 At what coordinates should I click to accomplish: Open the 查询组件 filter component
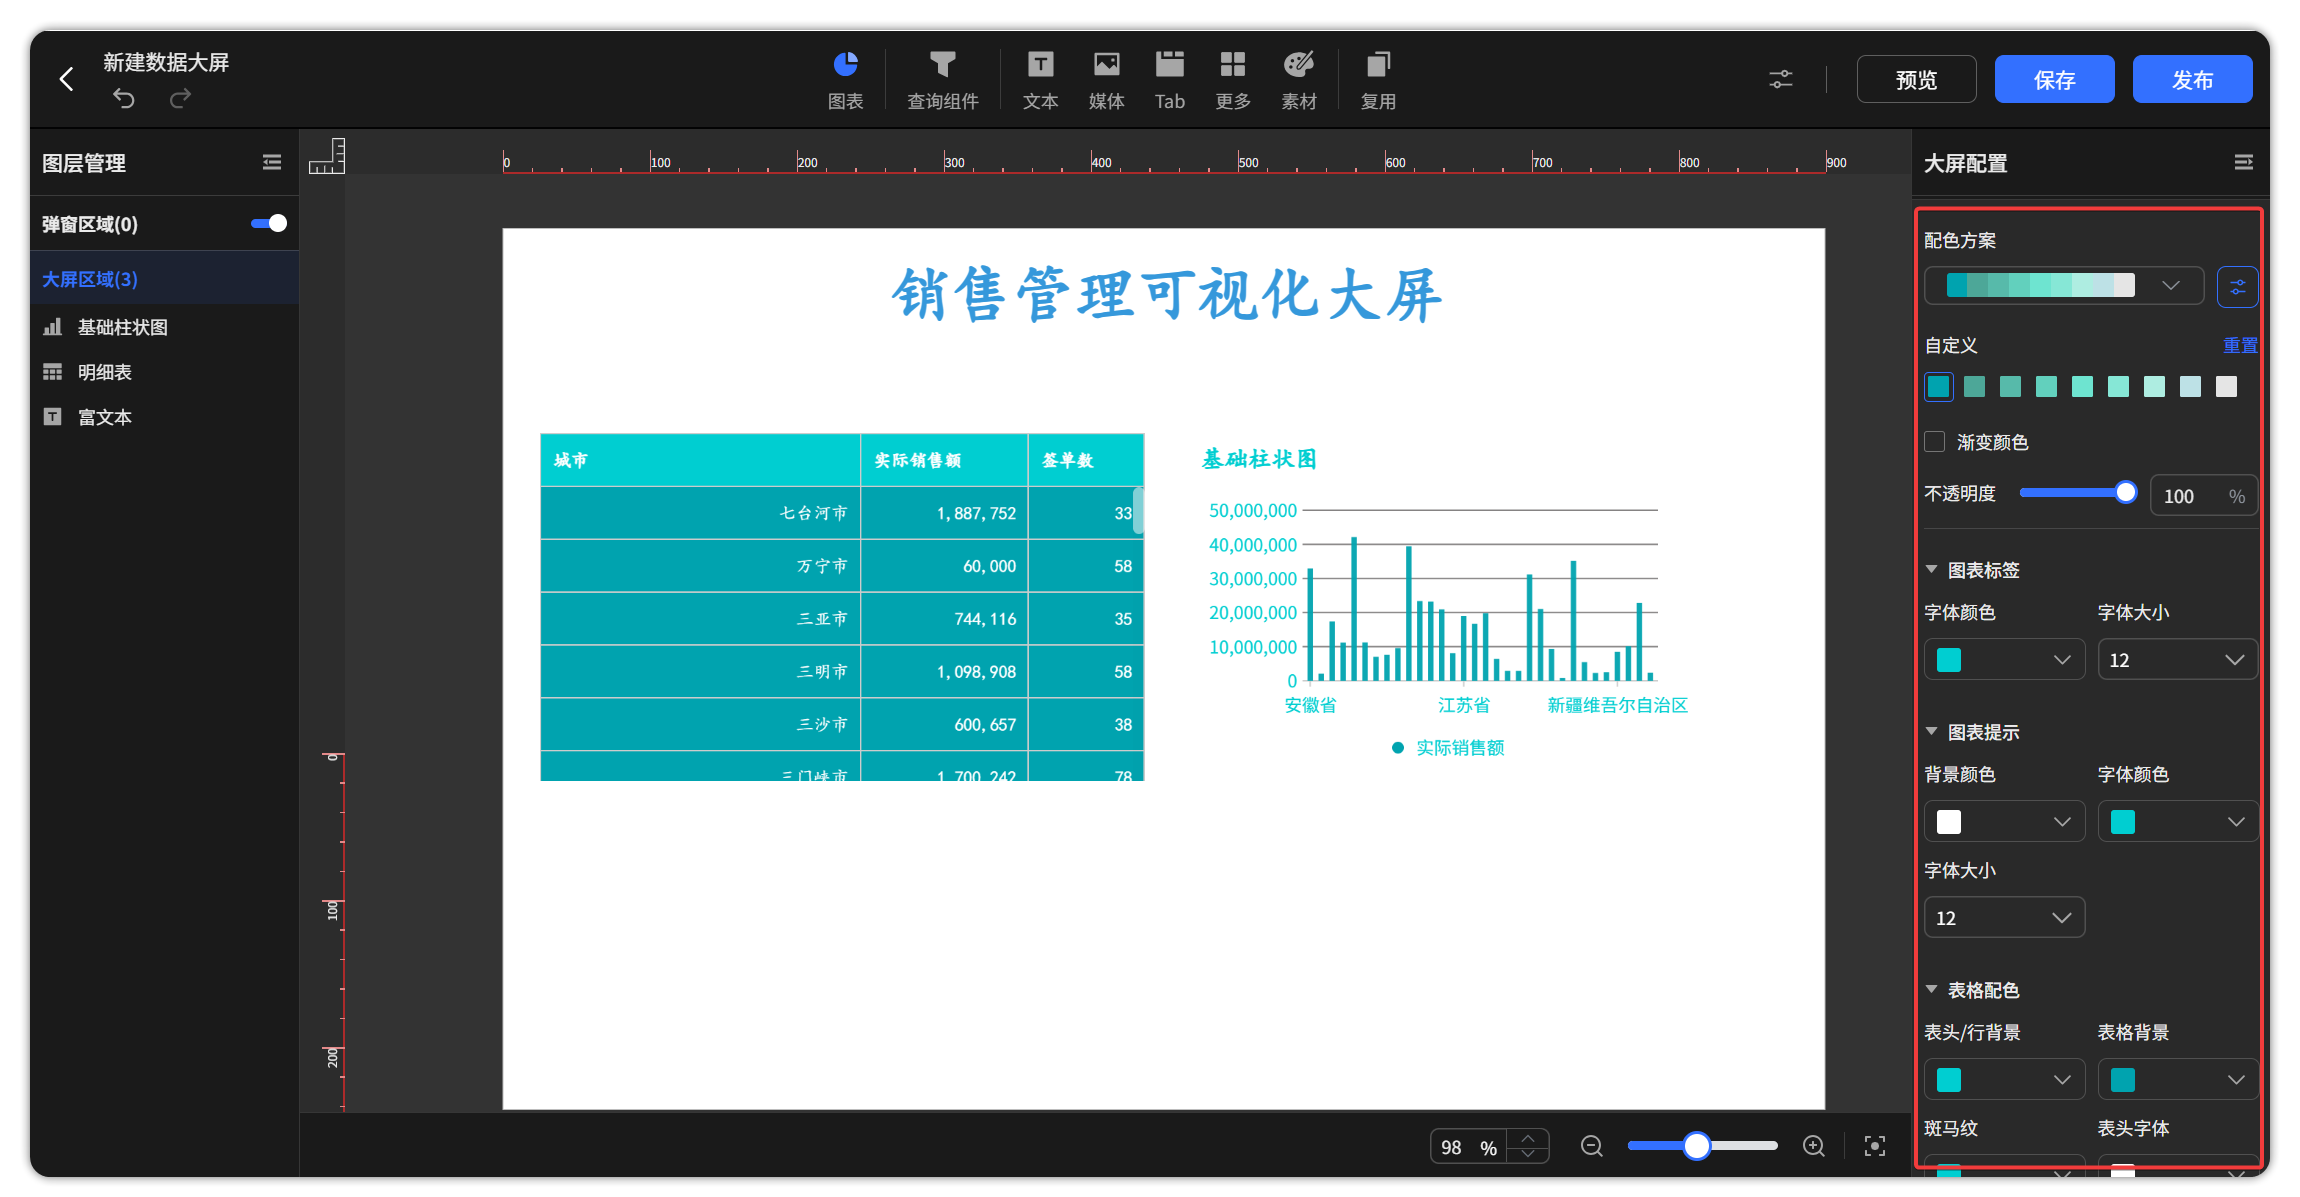(942, 80)
